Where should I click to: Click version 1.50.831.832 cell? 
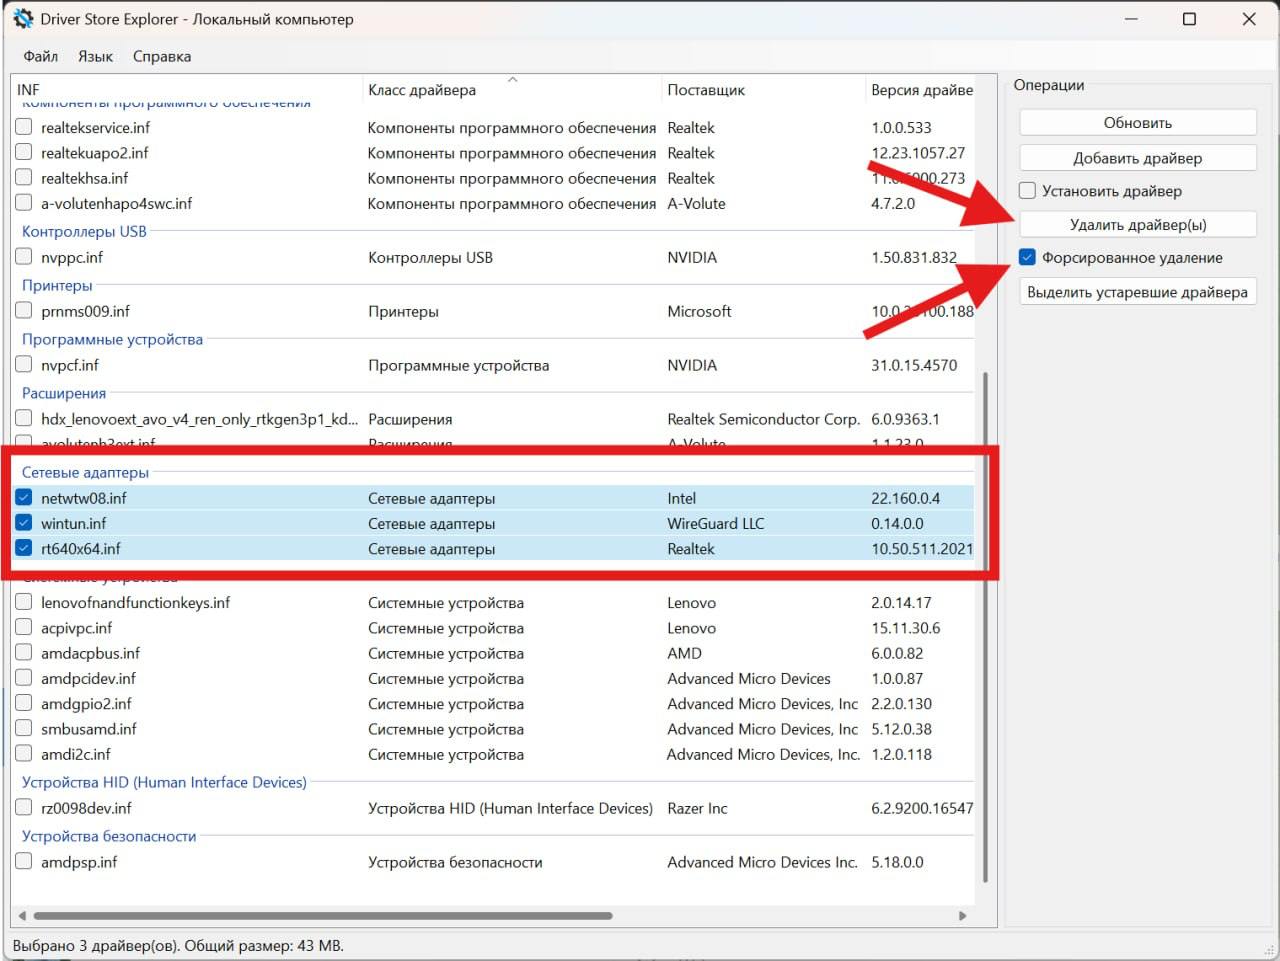point(914,257)
